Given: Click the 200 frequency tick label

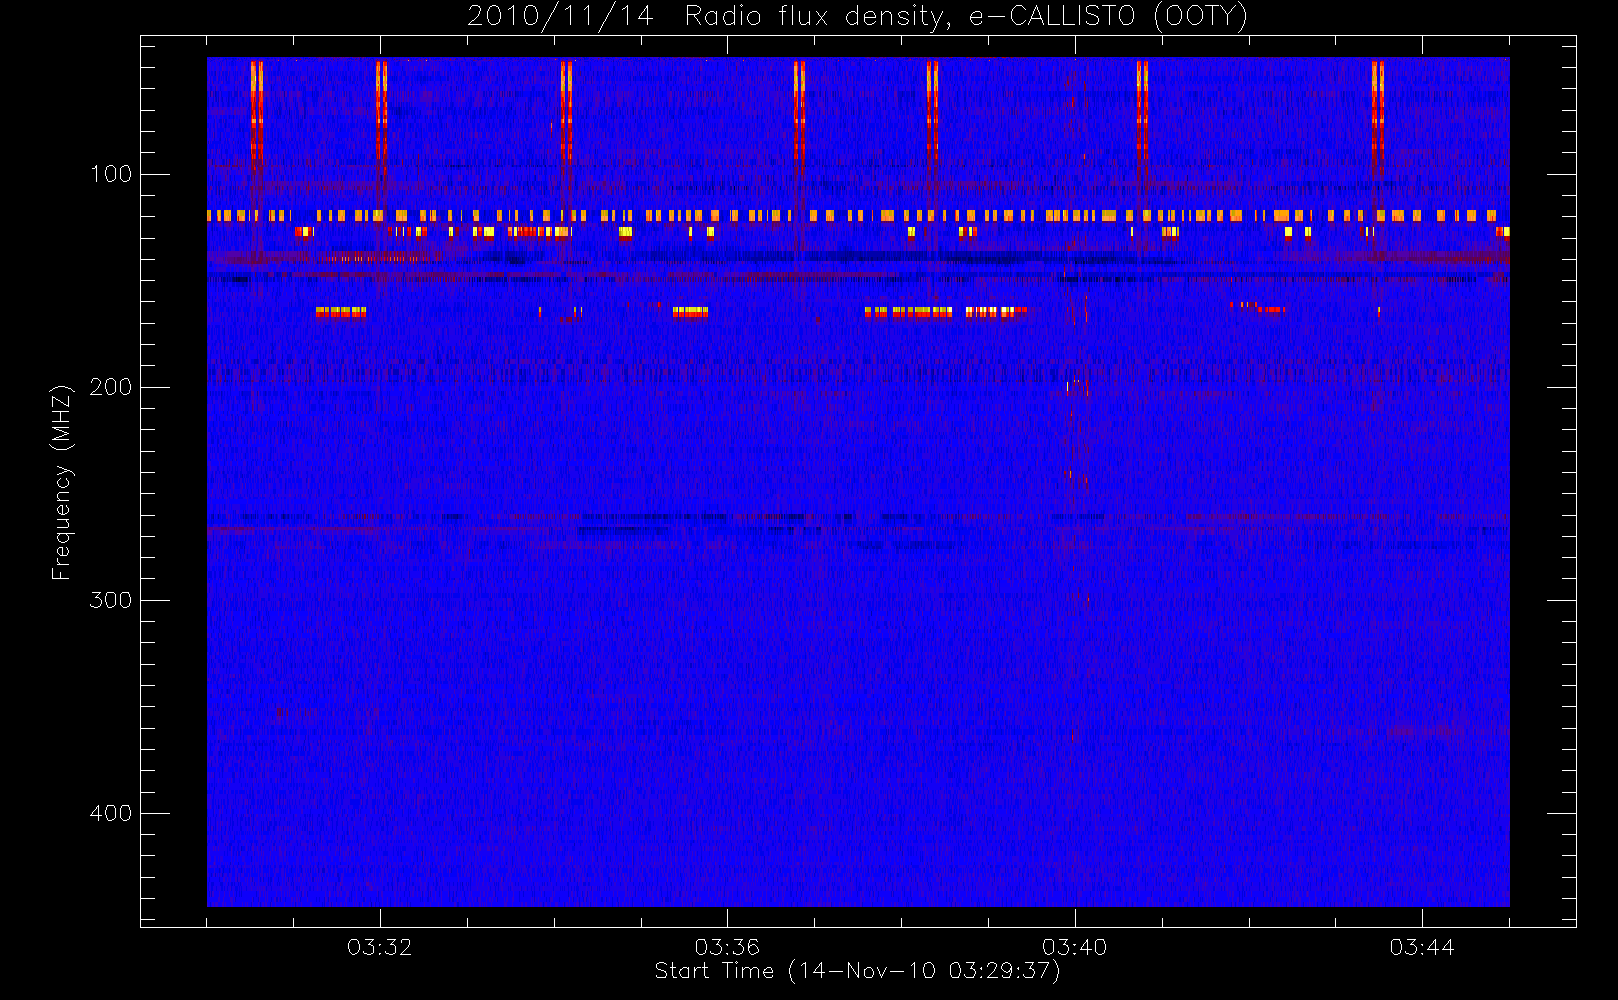Looking at the screenshot, I should coord(111,387).
